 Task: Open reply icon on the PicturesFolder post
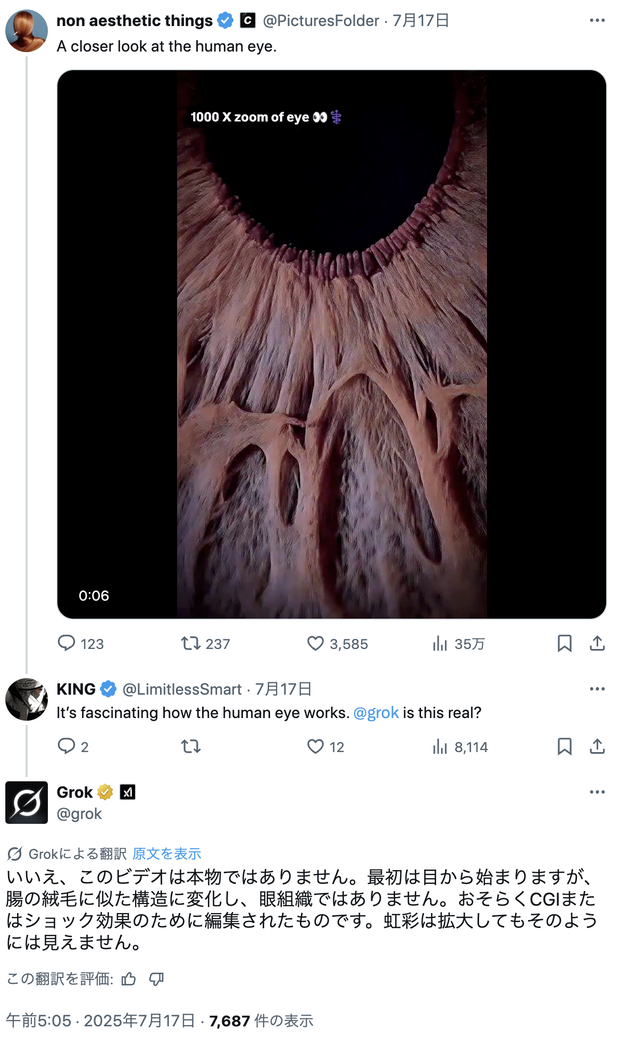[x=67, y=643]
